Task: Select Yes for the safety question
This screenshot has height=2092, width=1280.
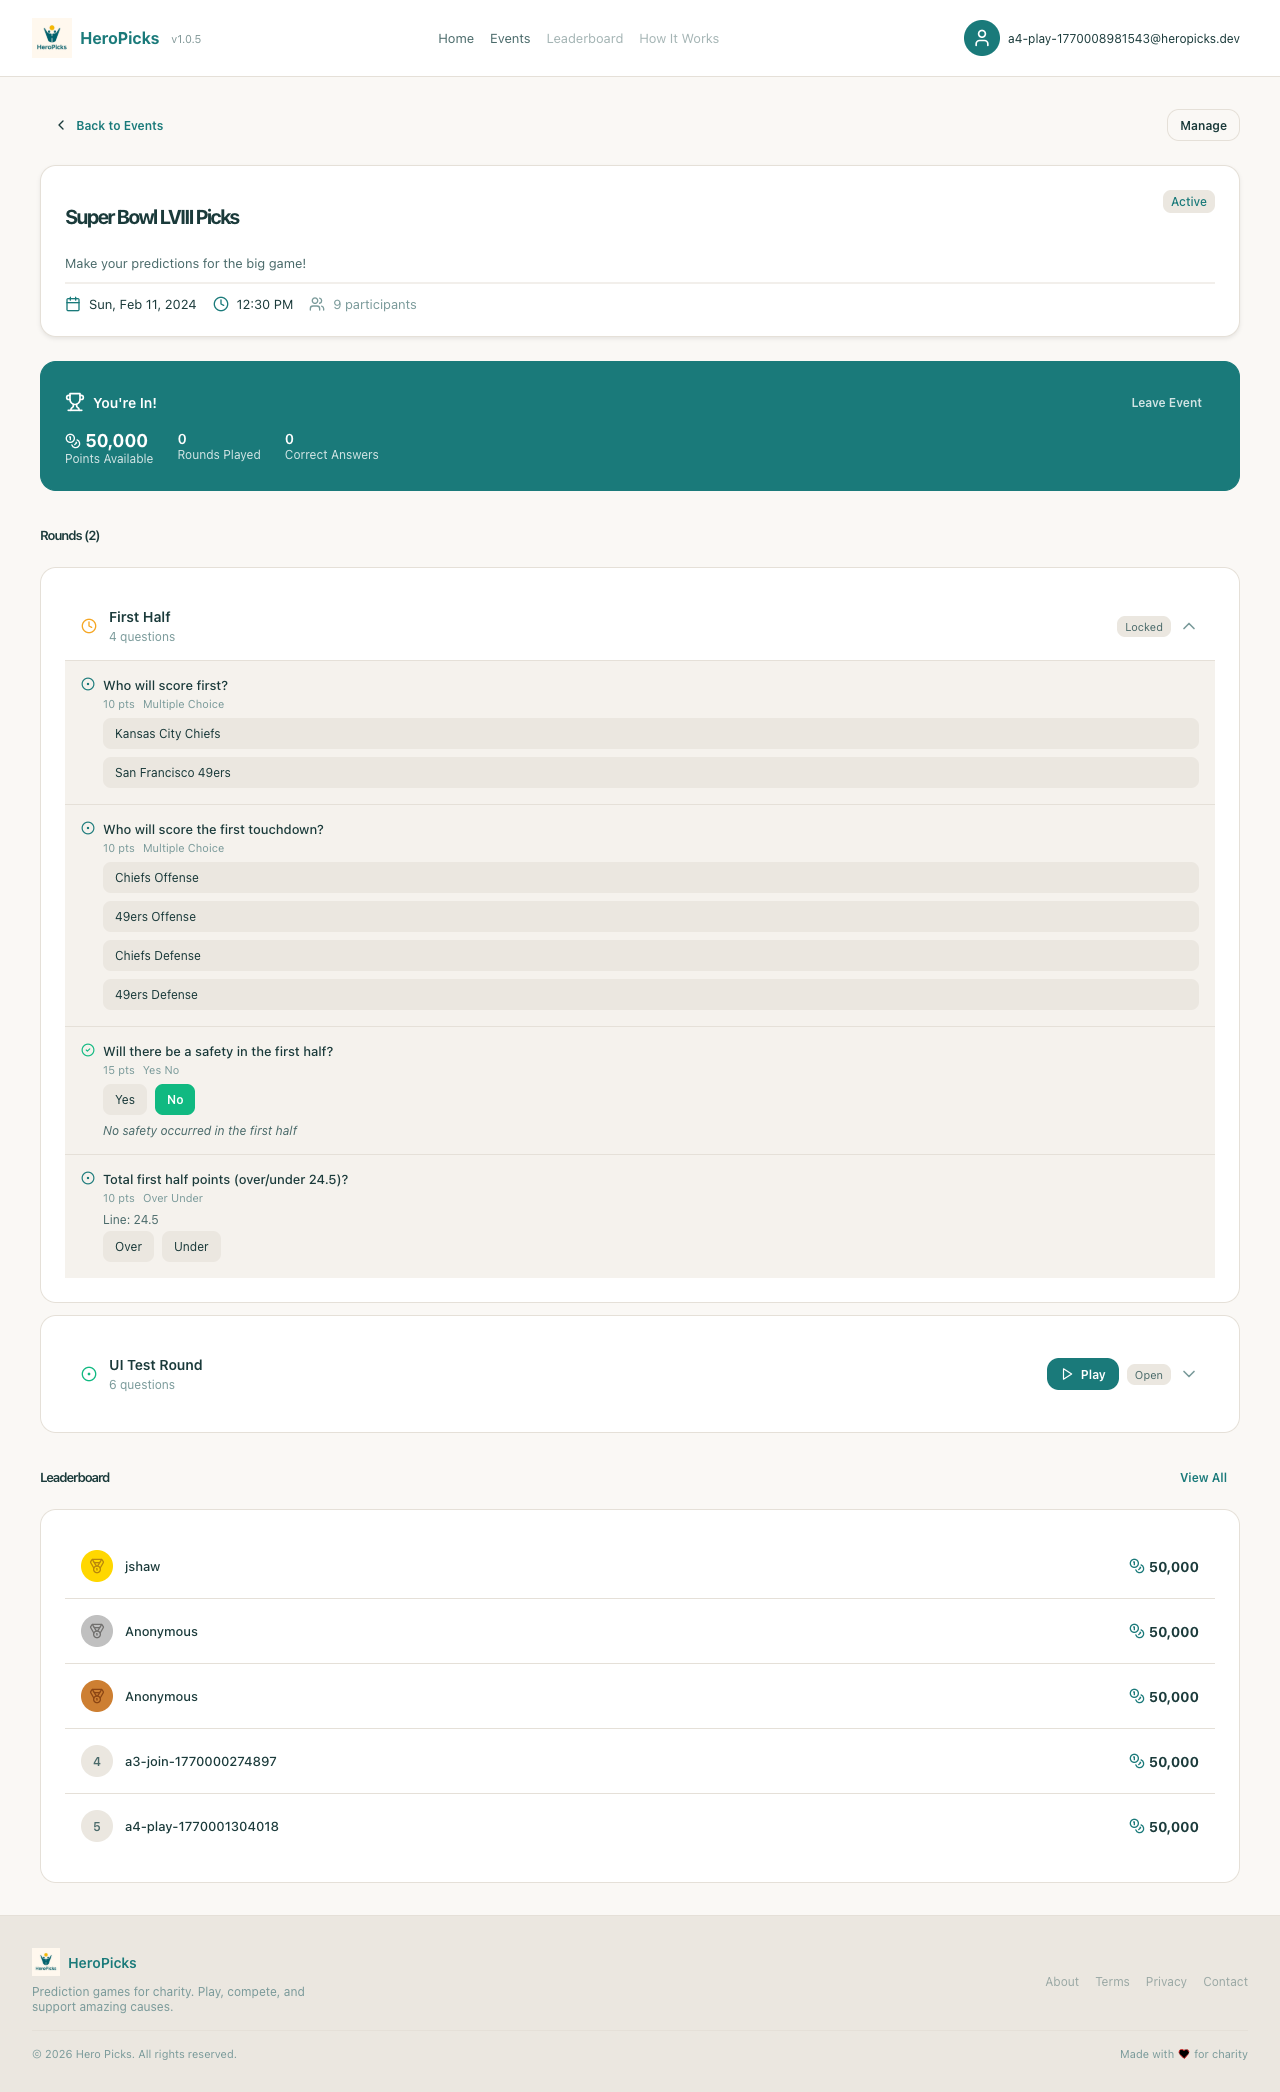Action: tap(125, 1099)
